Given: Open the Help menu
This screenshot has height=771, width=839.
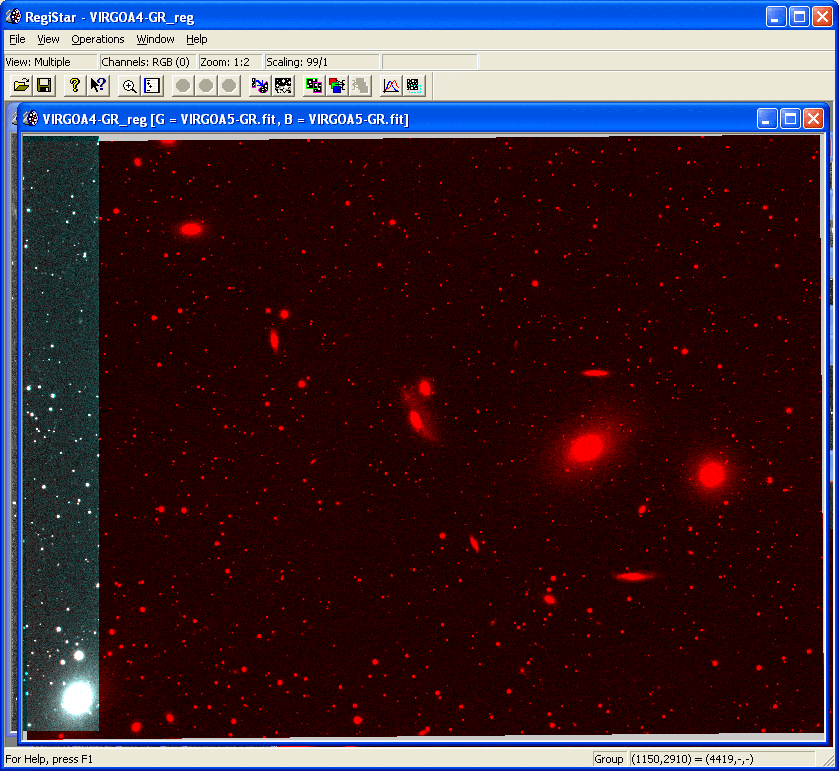Looking at the screenshot, I should pos(197,39).
